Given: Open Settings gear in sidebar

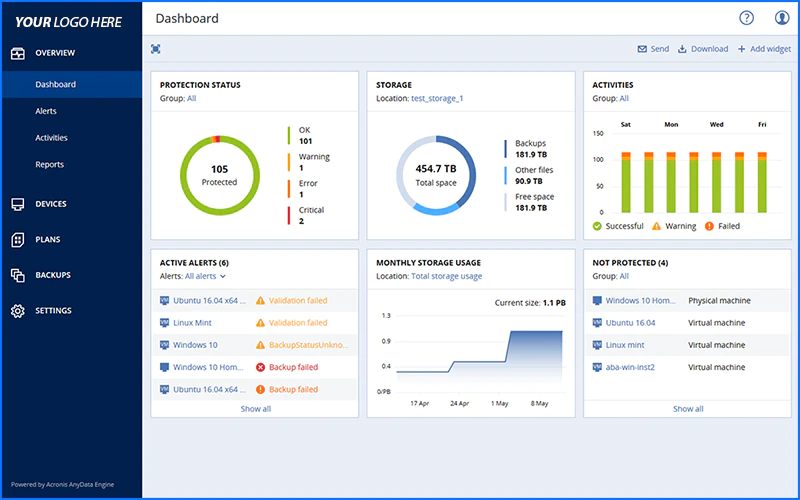Looking at the screenshot, I should coord(18,311).
